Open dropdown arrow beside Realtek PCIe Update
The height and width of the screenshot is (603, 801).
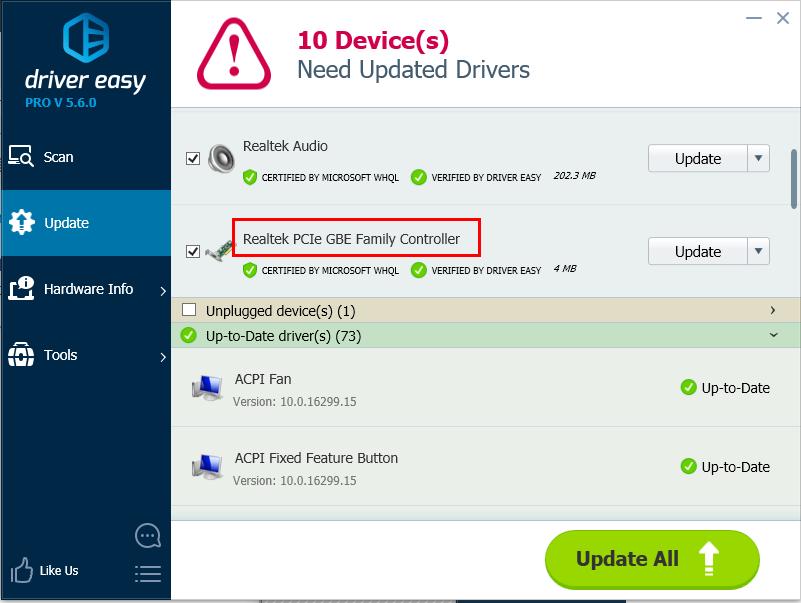pos(759,251)
